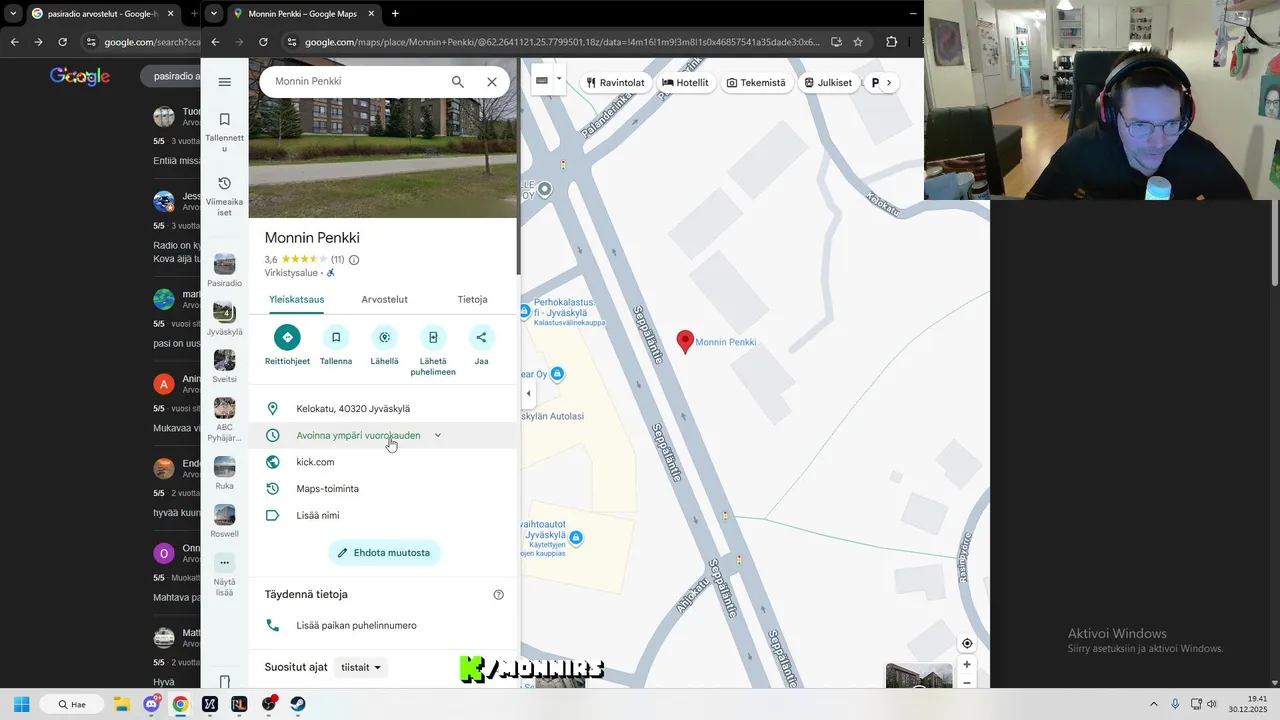Click the Ravintolat category chip
The image size is (1280, 720).
[x=615, y=83]
